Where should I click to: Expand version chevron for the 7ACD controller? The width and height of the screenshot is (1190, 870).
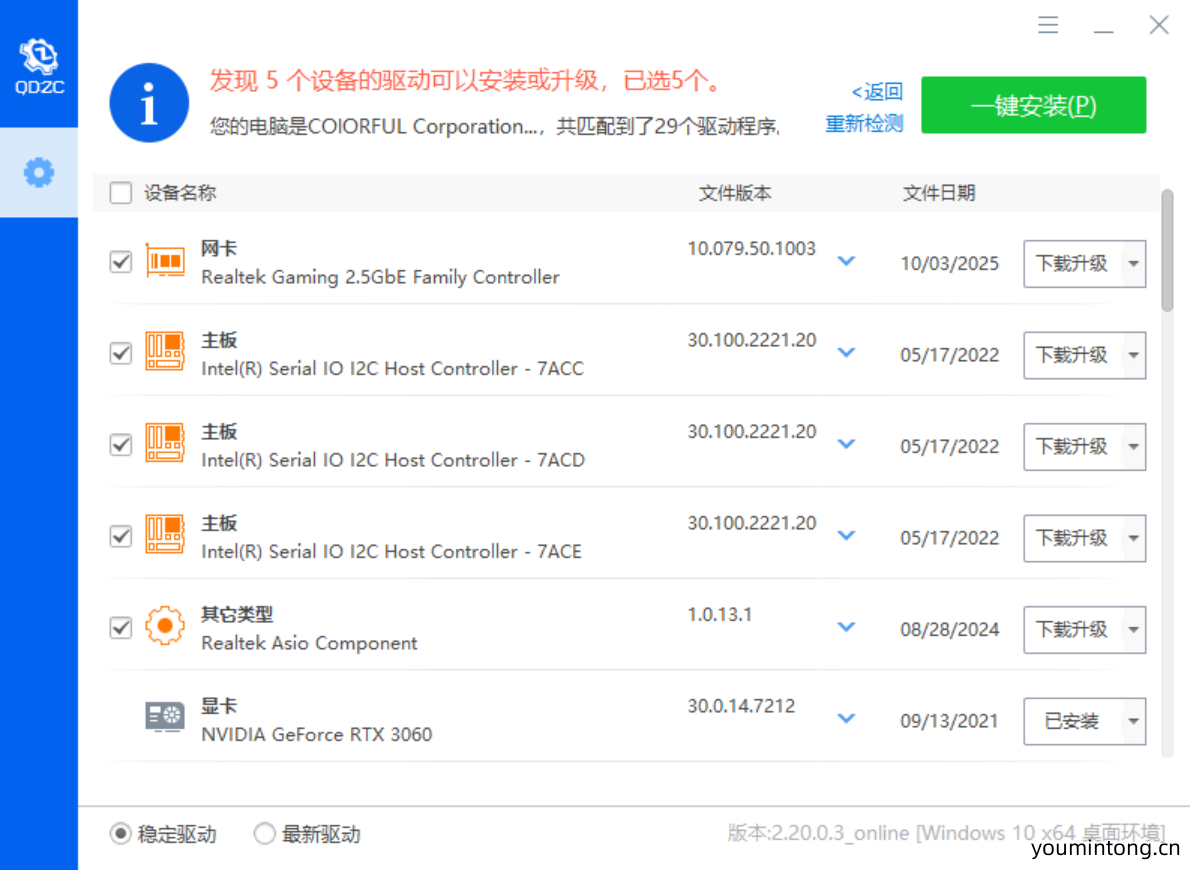(x=846, y=445)
